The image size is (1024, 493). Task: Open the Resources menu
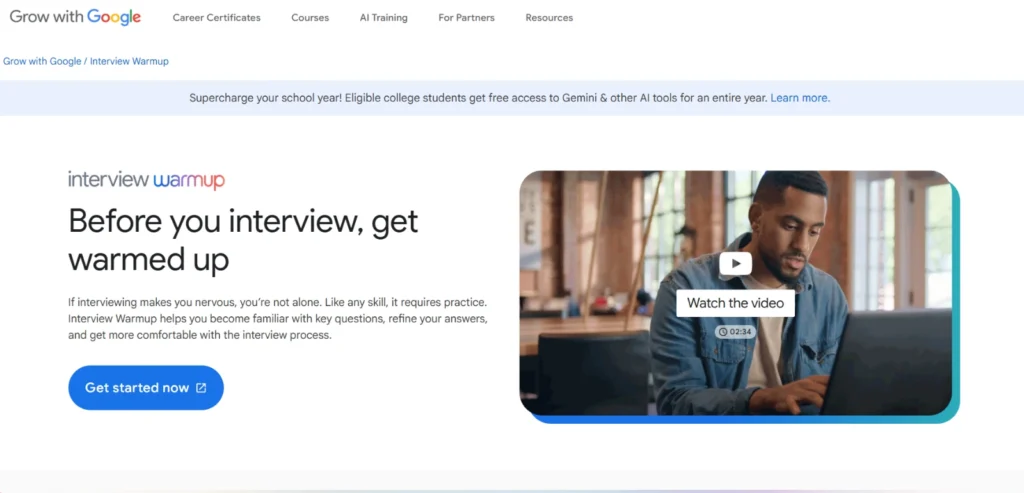coord(549,18)
